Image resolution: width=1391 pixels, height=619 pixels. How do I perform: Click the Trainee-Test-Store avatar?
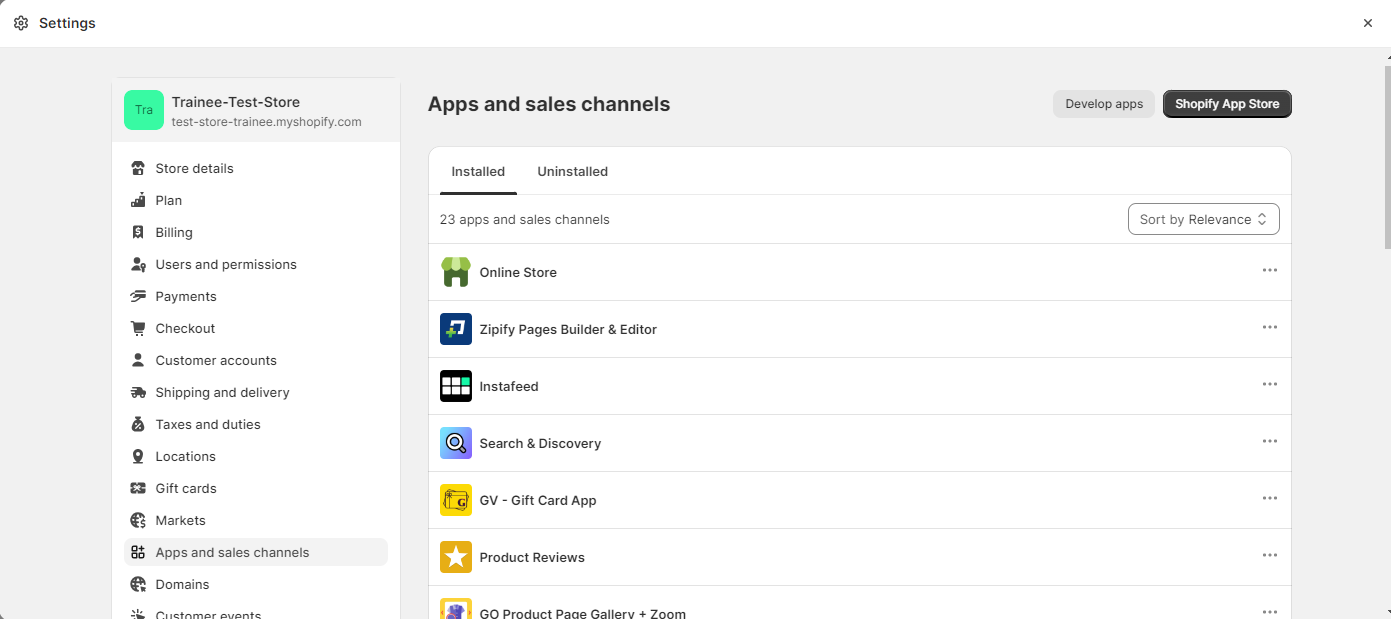(x=143, y=110)
